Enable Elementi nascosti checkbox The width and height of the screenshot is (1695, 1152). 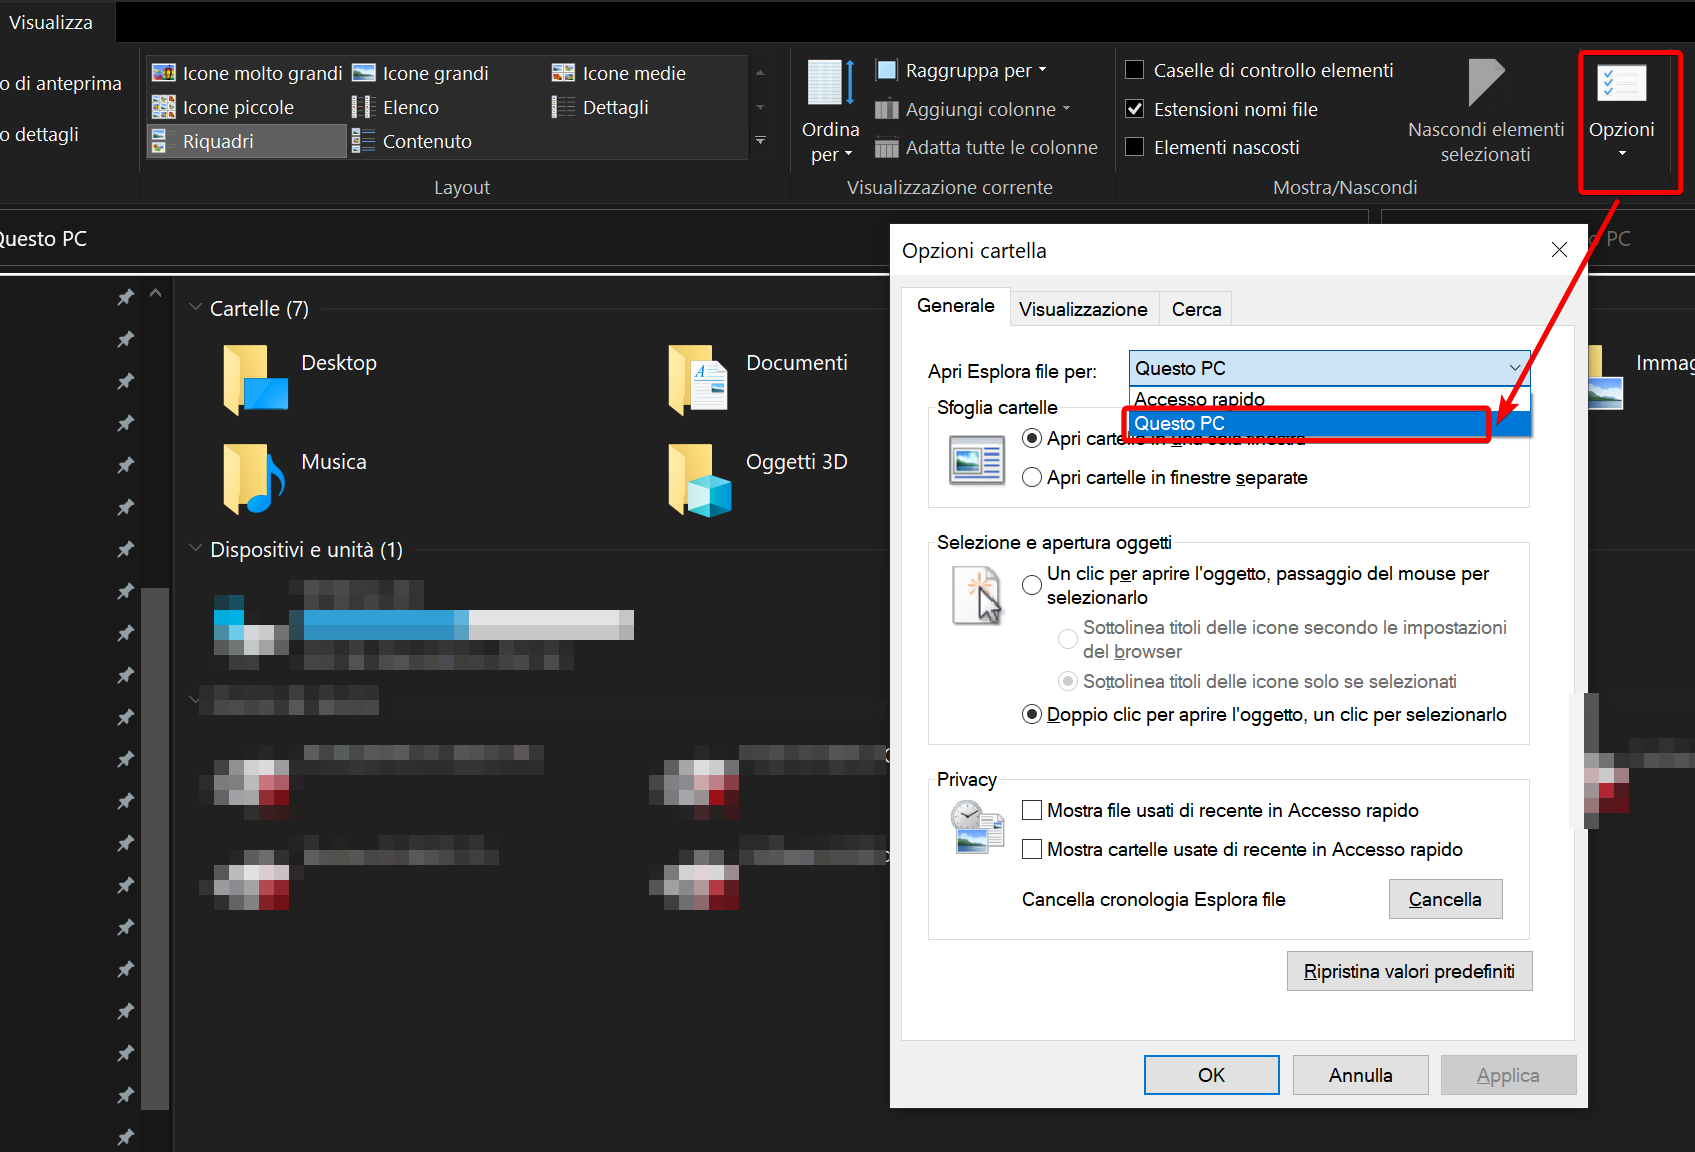[x=1135, y=147]
